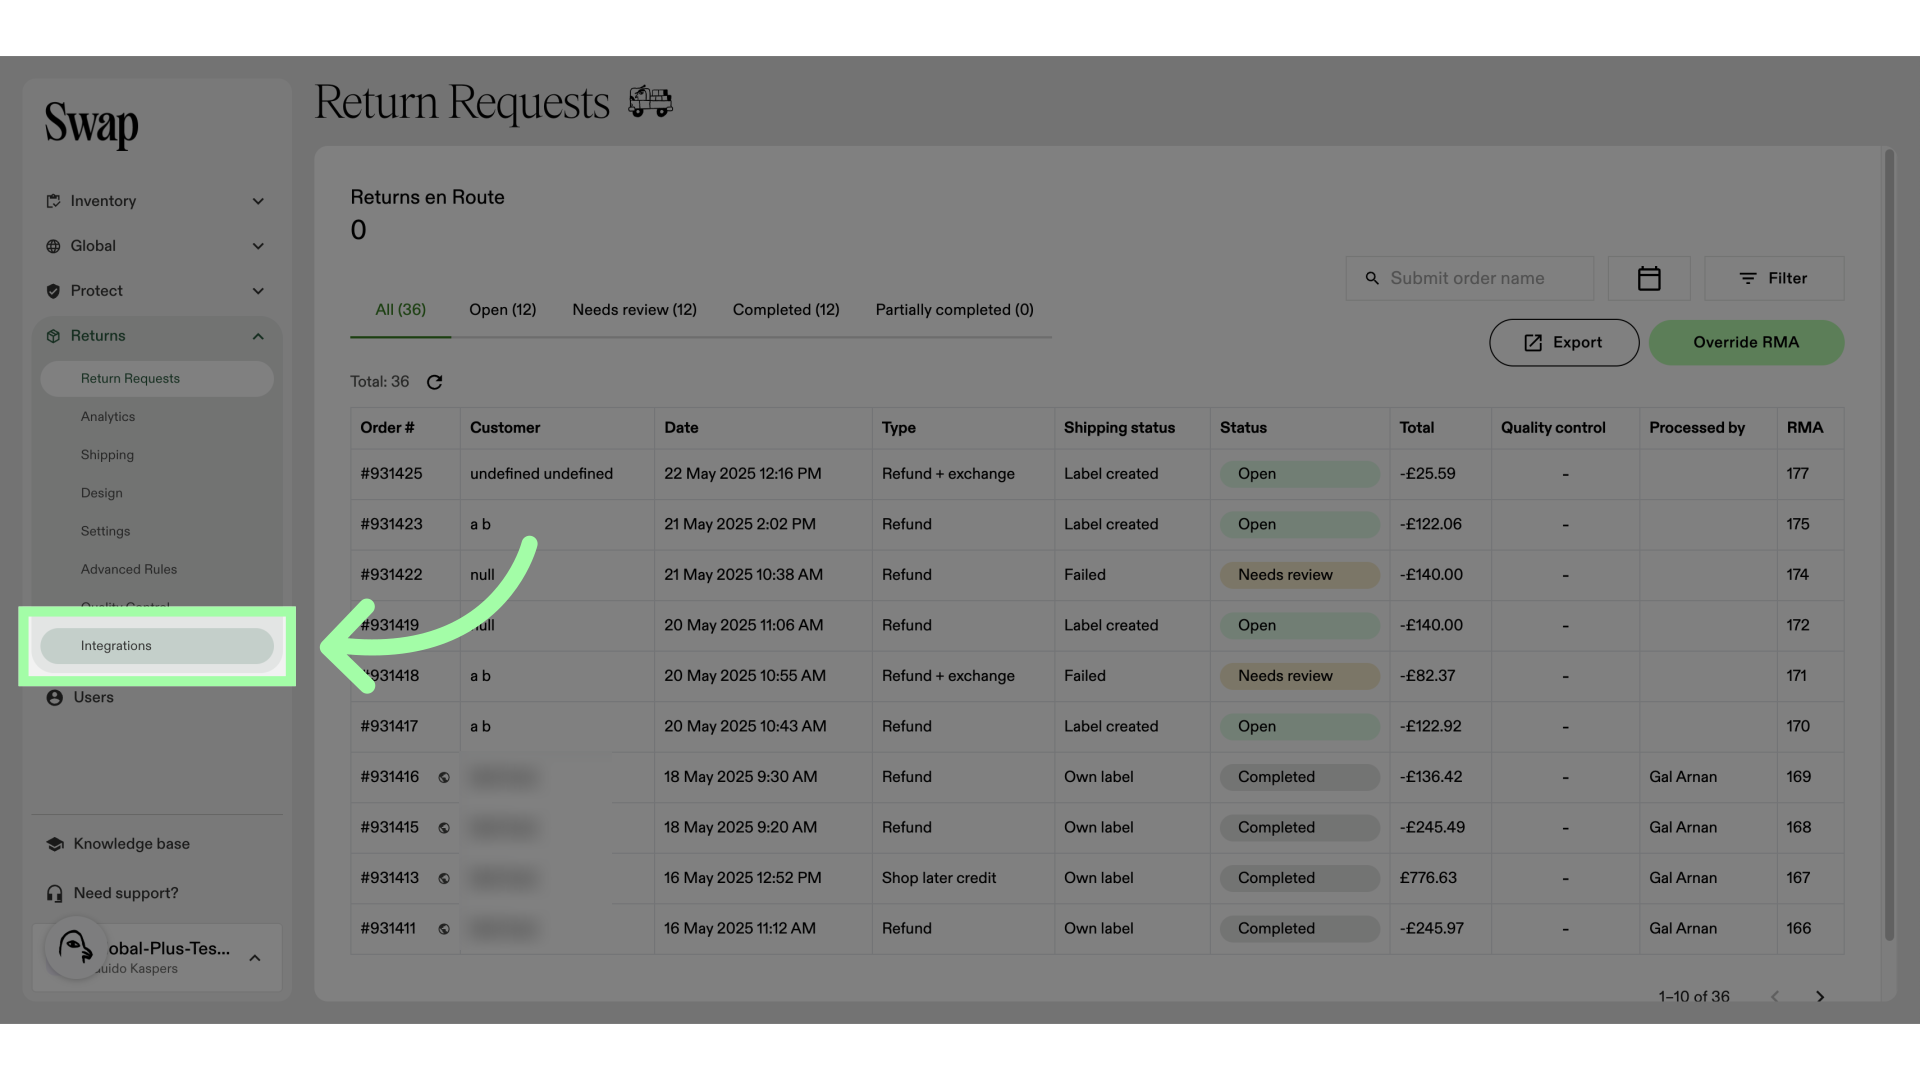Click customer undefined undefined
This screenshot has width=1920, height=1080.
[541, 474]
